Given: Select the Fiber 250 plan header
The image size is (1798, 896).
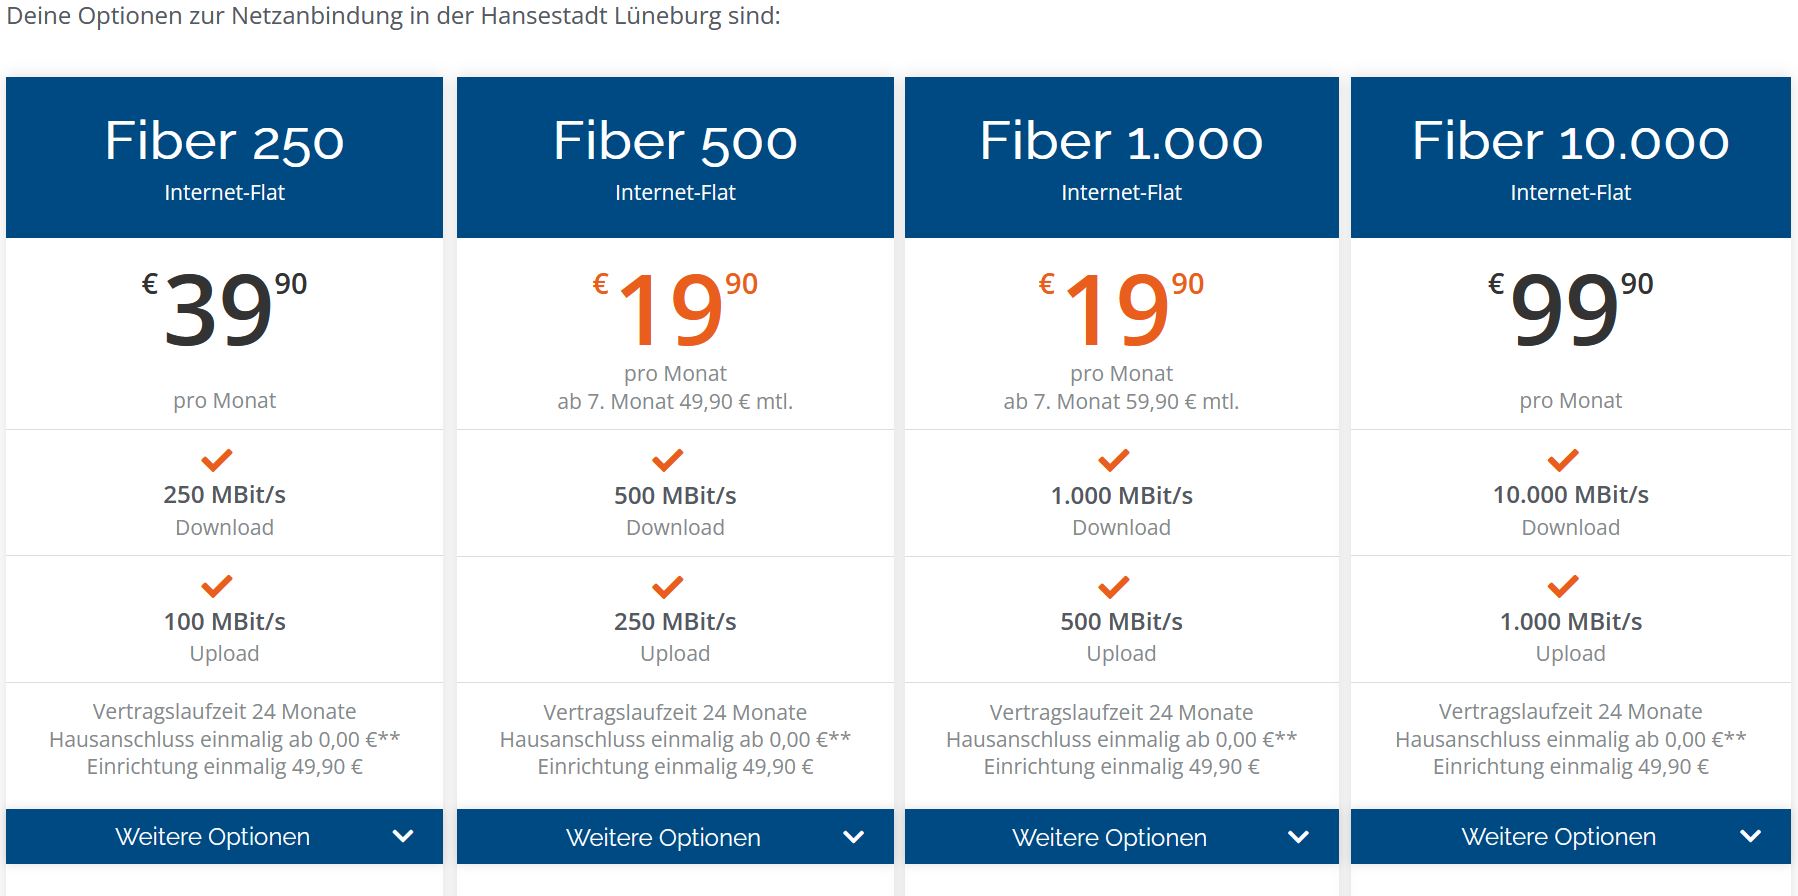Looking at the screenshot, I should click(x=224, y=157).
